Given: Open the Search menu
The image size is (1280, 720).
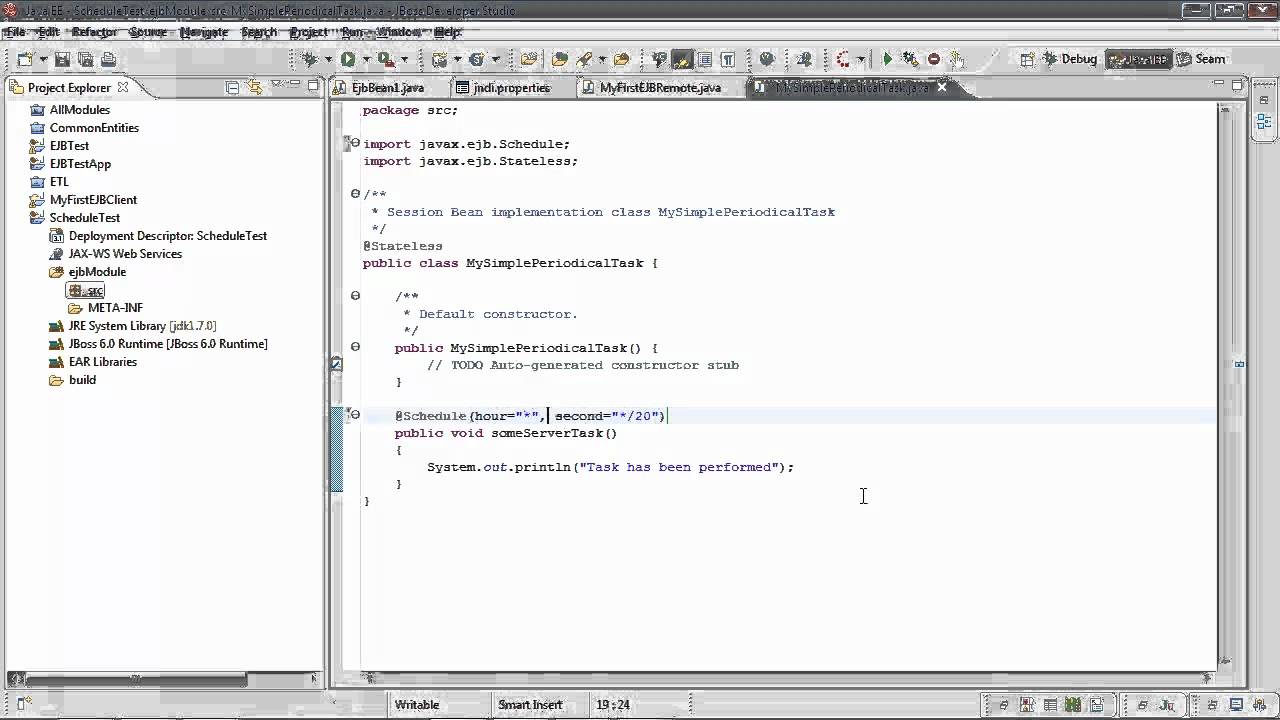Looking at the screenshot, I should pos(258,32).
